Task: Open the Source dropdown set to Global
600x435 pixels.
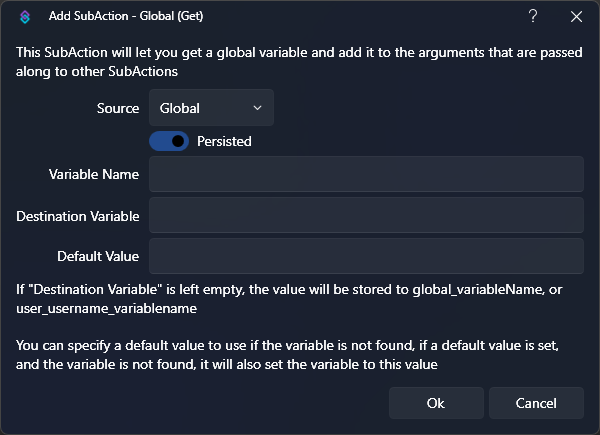Action: (x=210, y=108)
